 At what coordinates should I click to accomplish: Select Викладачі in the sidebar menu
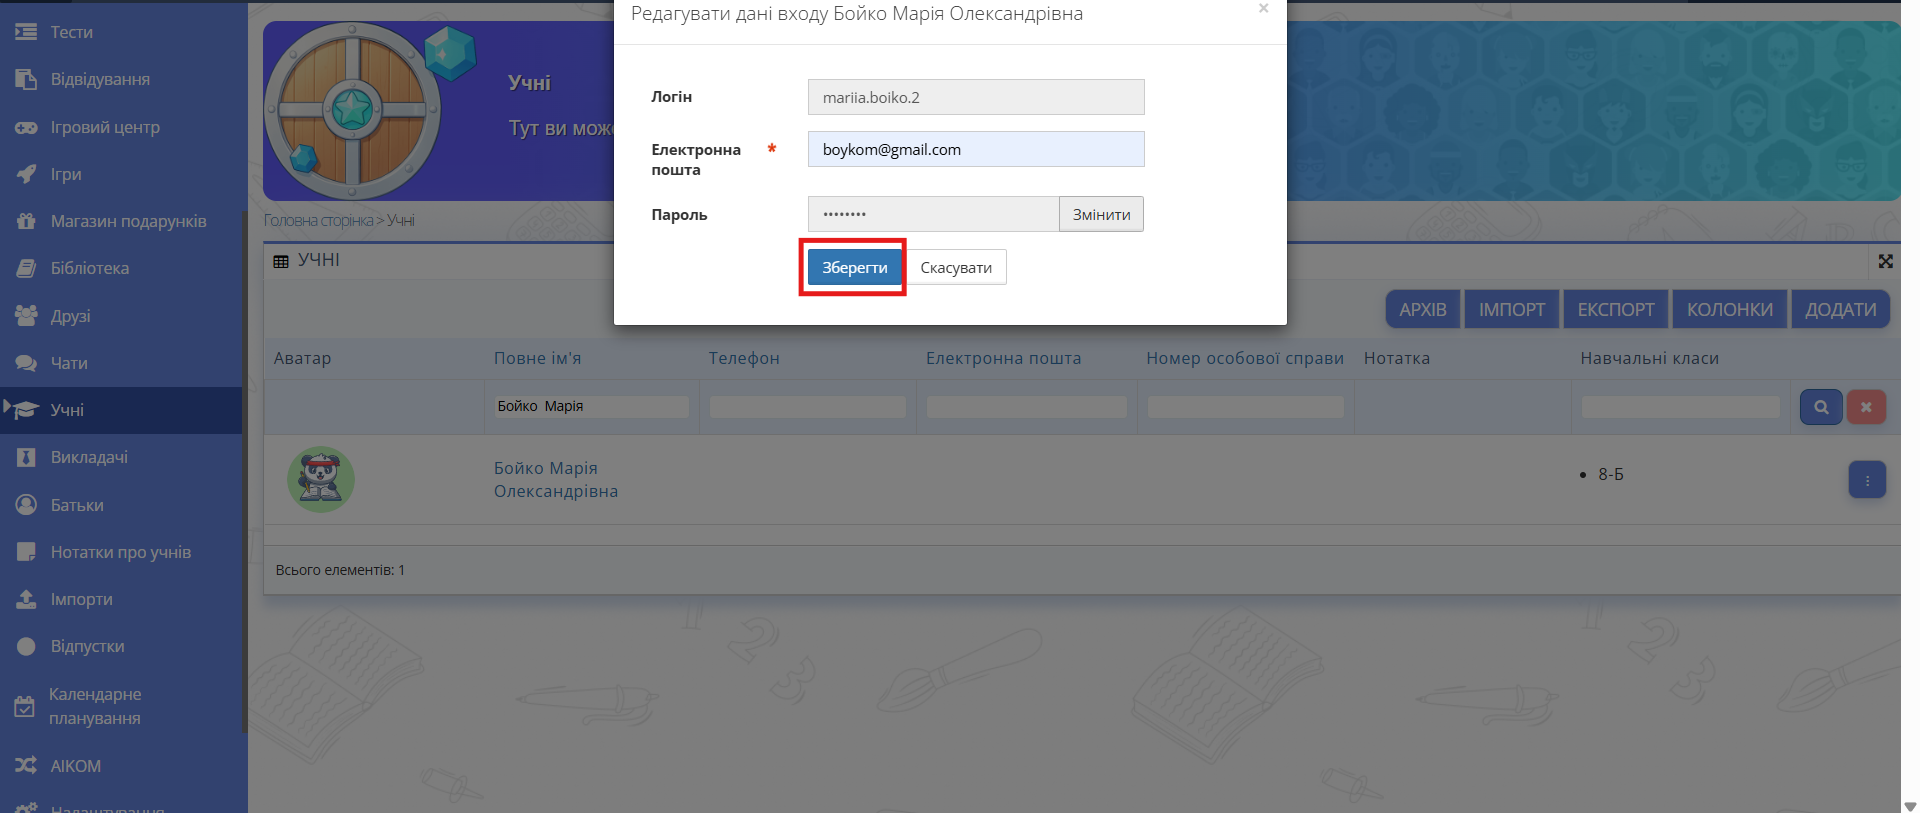(89, 457)
